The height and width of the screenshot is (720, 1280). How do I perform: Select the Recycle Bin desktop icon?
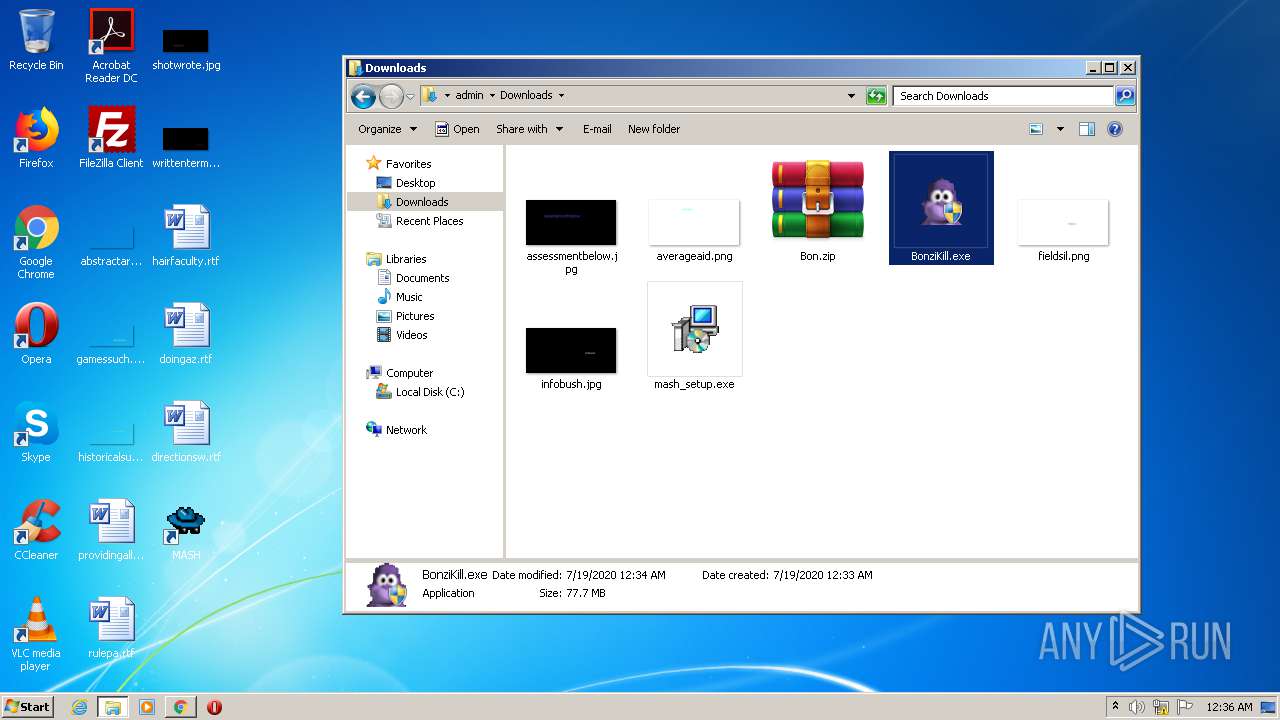pyautogui.click(x=36, y=40)
